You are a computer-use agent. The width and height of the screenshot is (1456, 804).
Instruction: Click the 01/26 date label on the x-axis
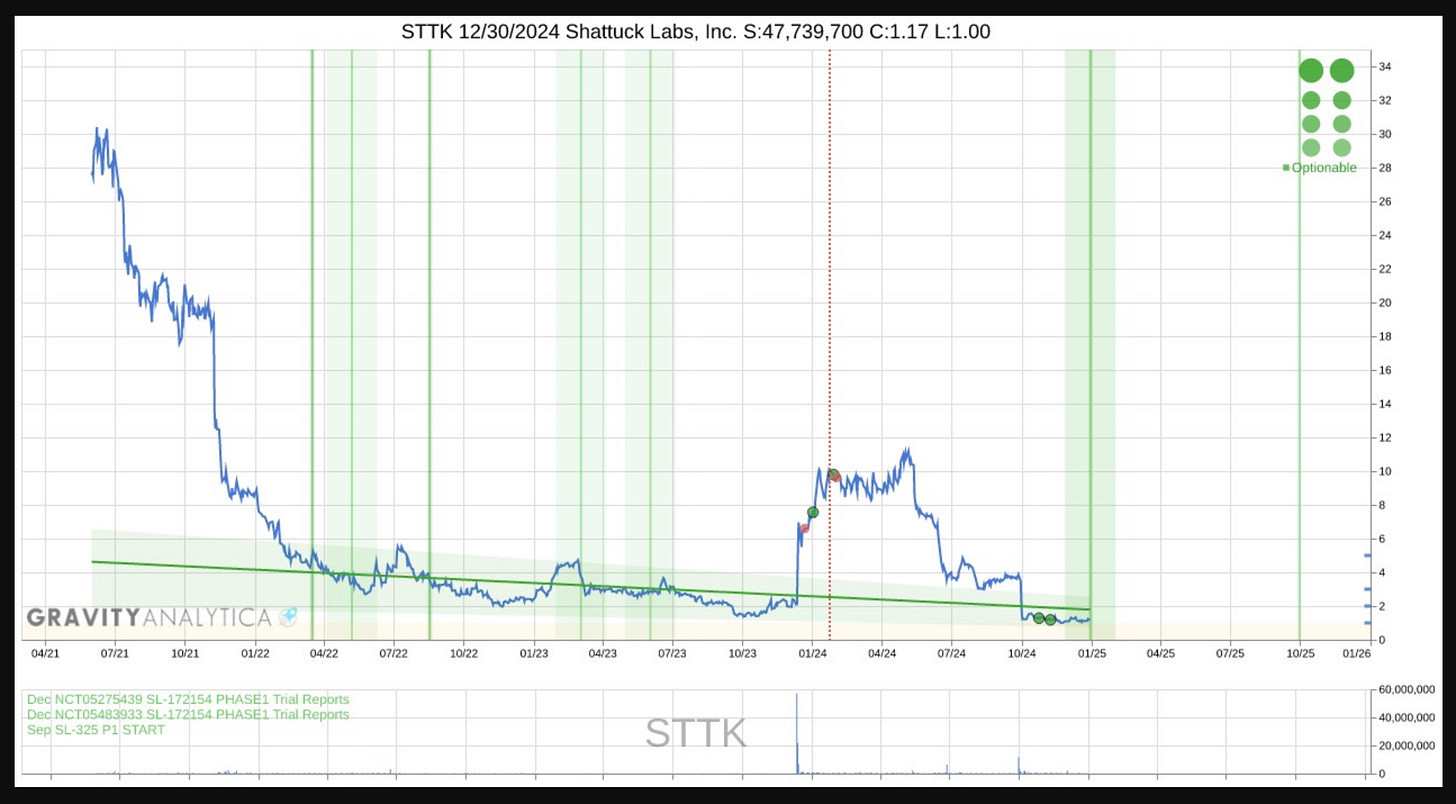coord(1356,653)
